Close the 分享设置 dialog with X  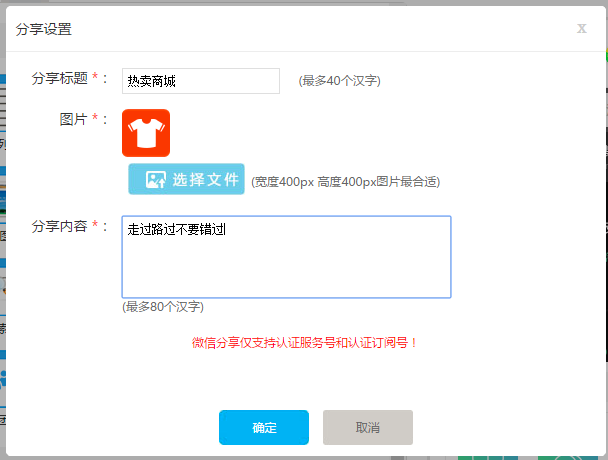click(x=582, y=28)
